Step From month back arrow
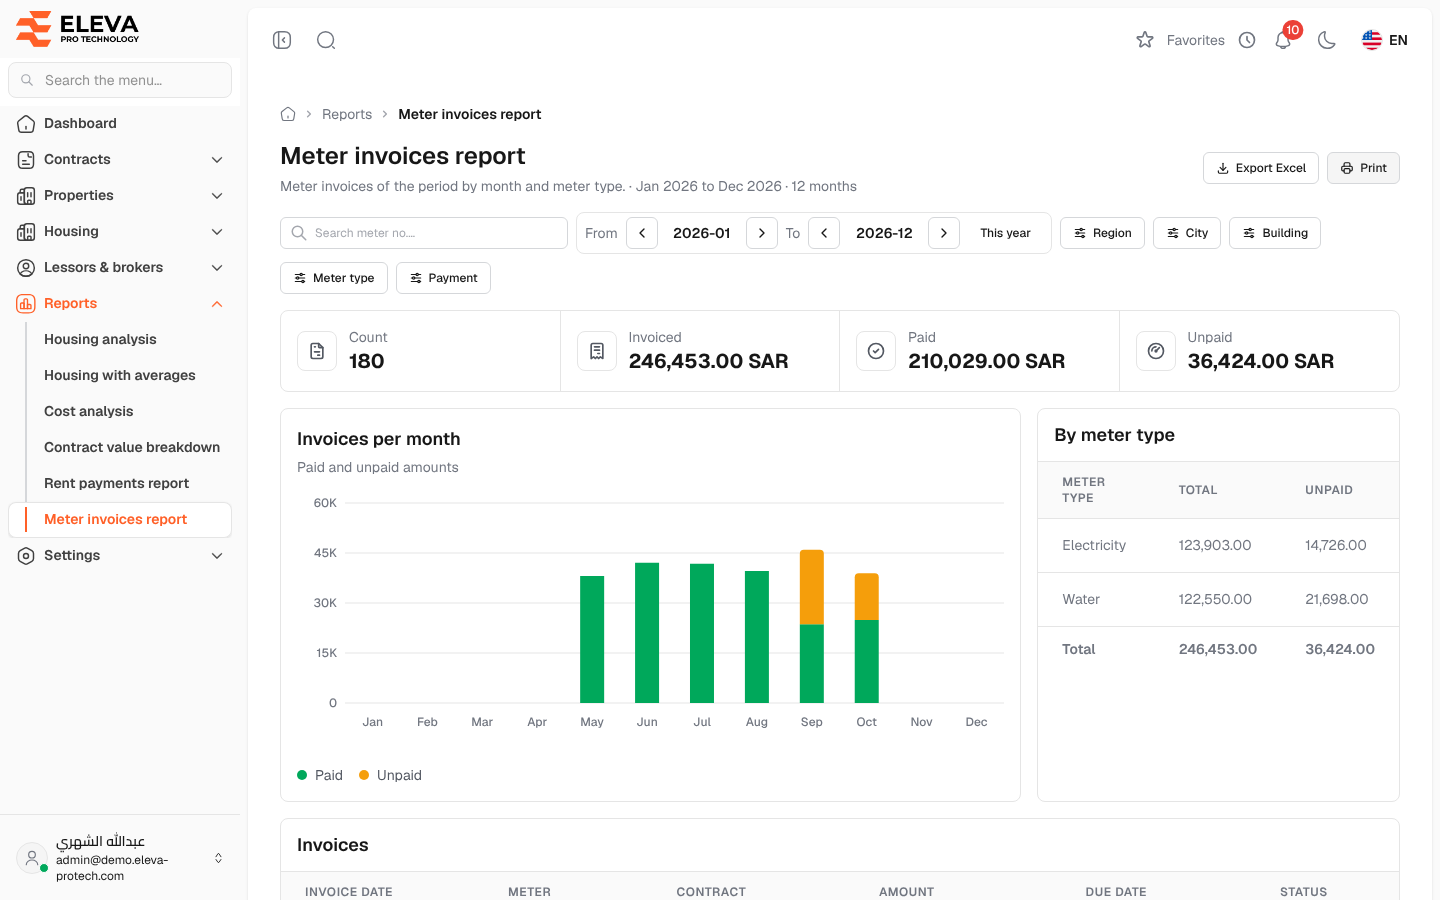The image size is (1440, 900). 642,233
